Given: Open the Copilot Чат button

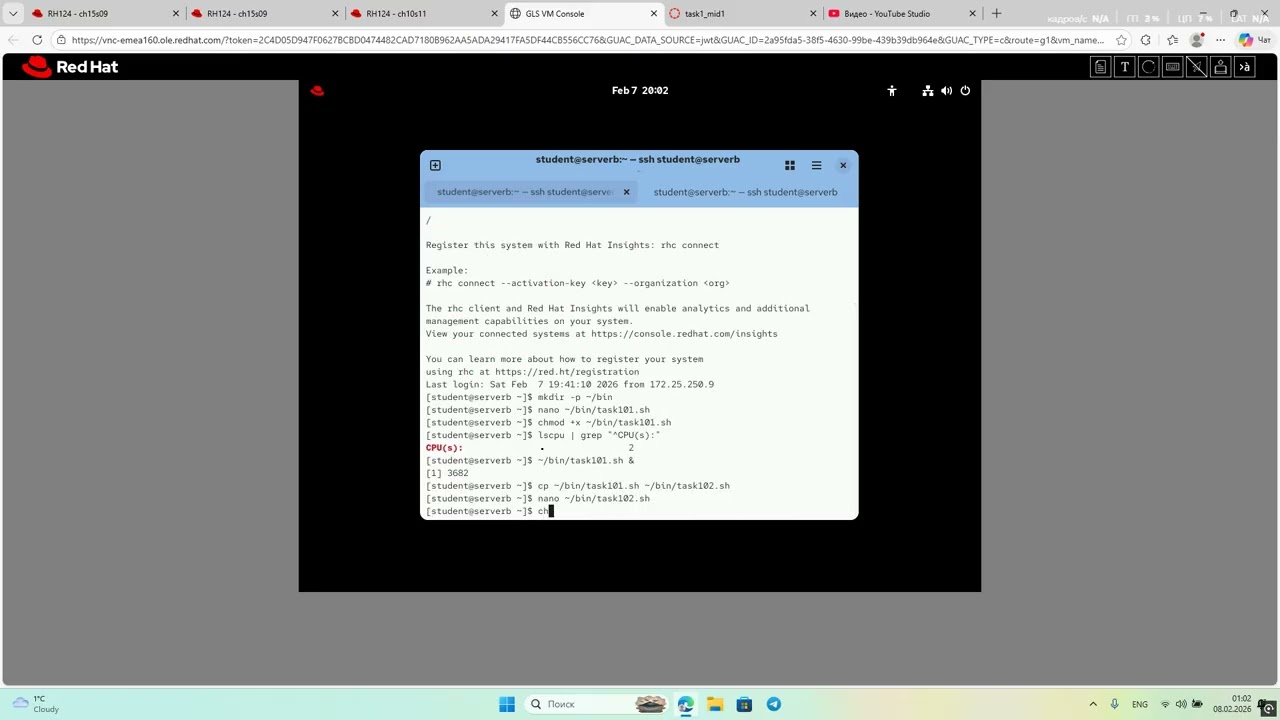Looking at the screenshot, I should click(x=1254, y=40).
